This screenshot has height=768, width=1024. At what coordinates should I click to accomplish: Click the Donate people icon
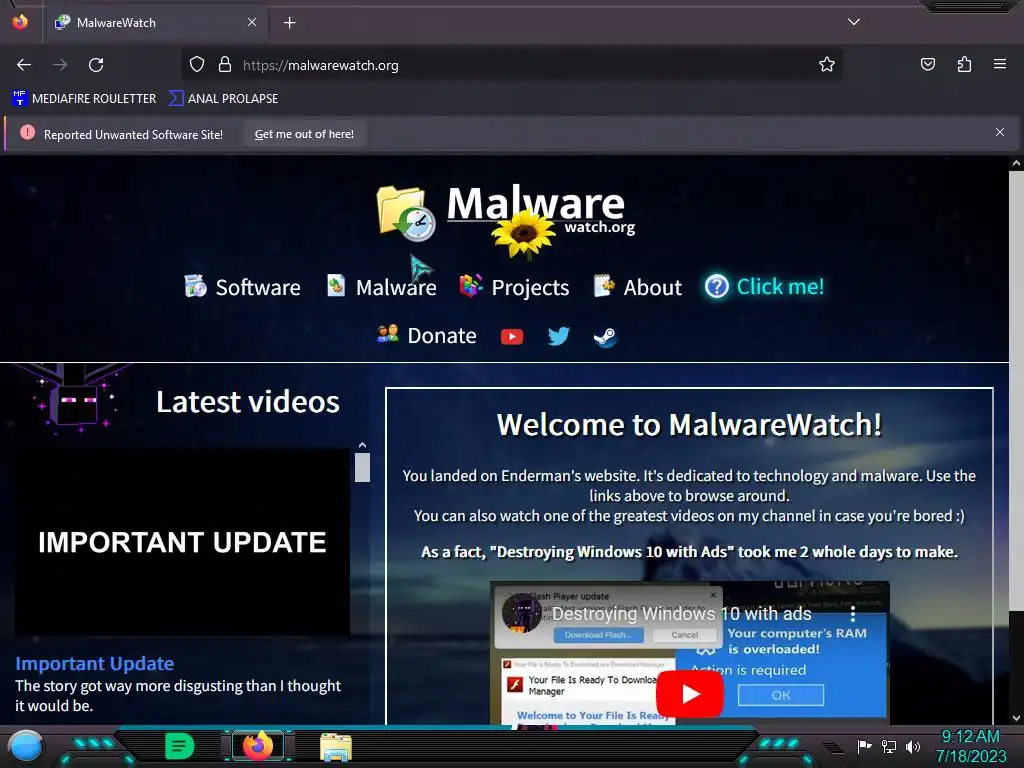point(388,334)
